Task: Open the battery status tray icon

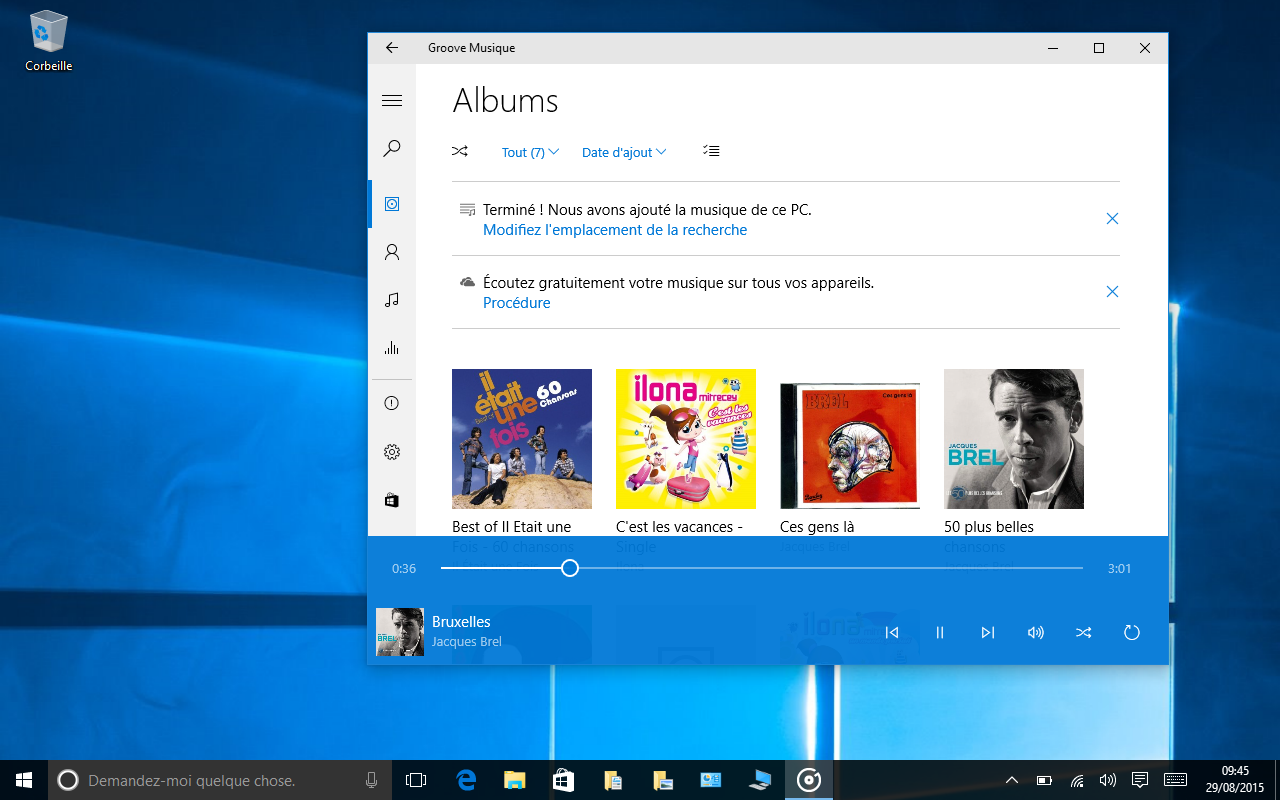Action: (1044, 780)
